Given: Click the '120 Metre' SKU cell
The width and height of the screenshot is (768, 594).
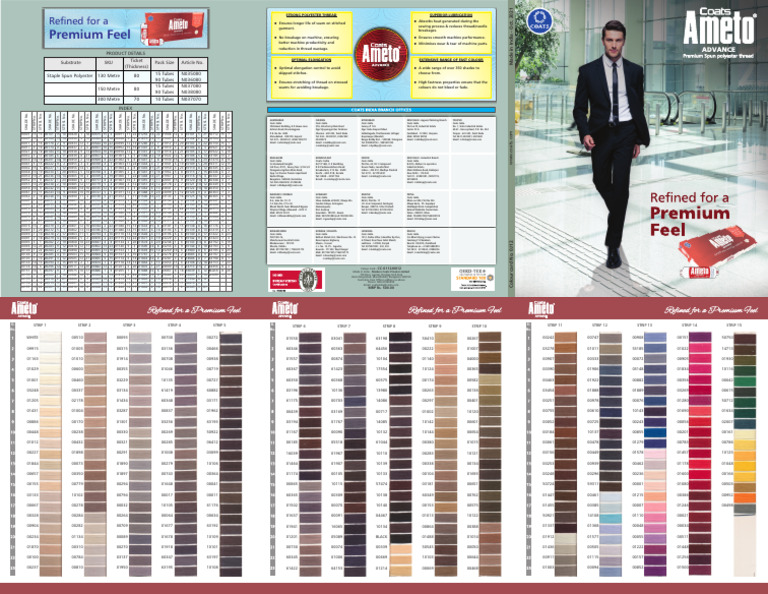Looking at the screenshot, I should tap(108, 76).
